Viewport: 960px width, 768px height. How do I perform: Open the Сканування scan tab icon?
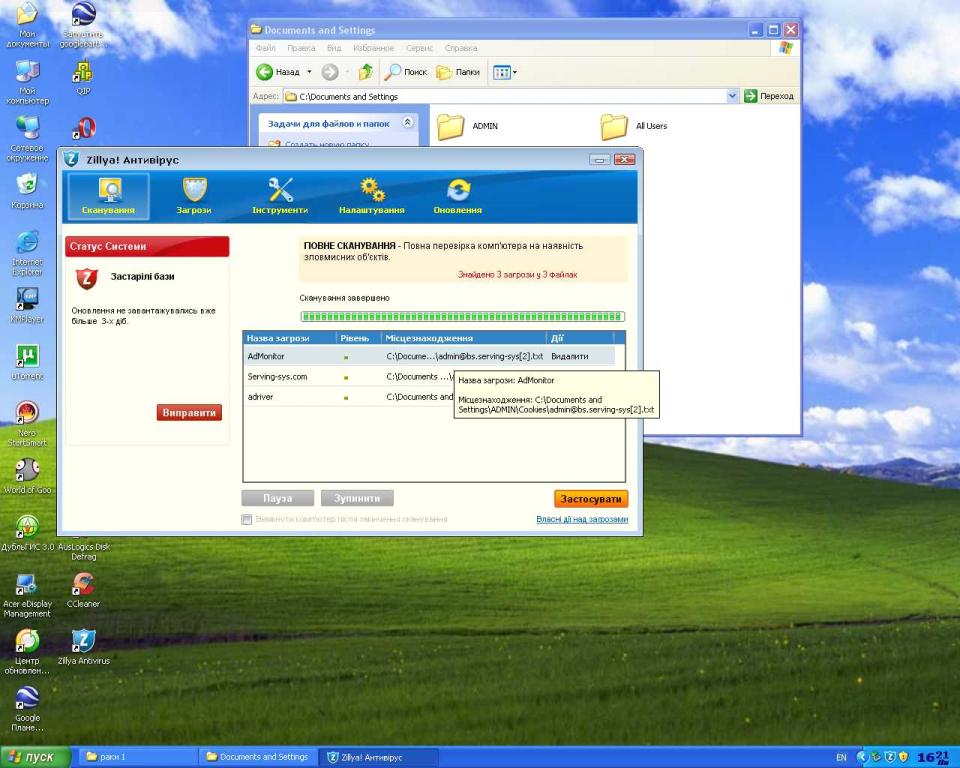(109, 190)
